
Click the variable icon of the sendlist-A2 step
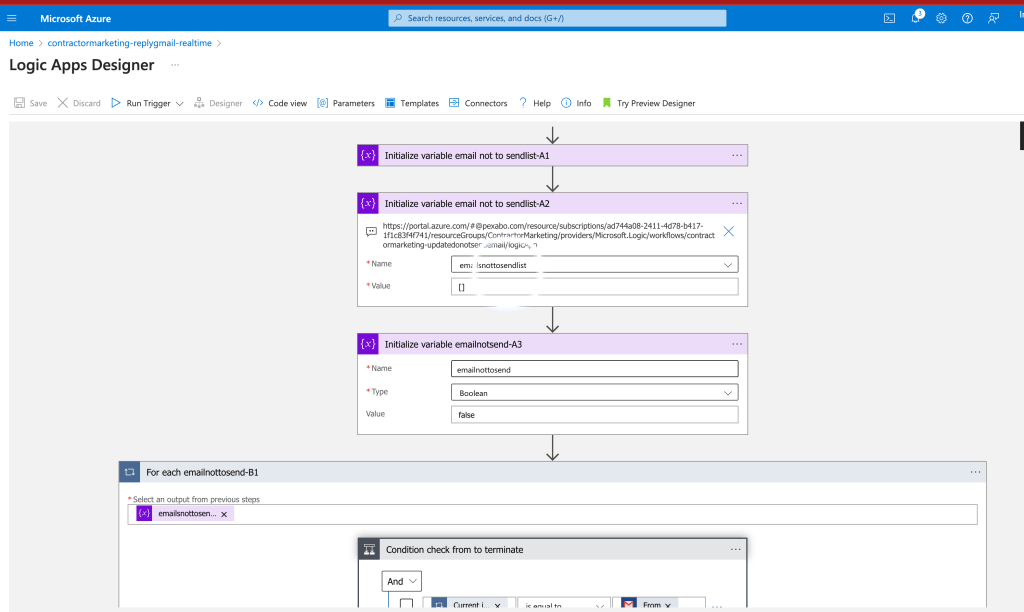(368, 204)
